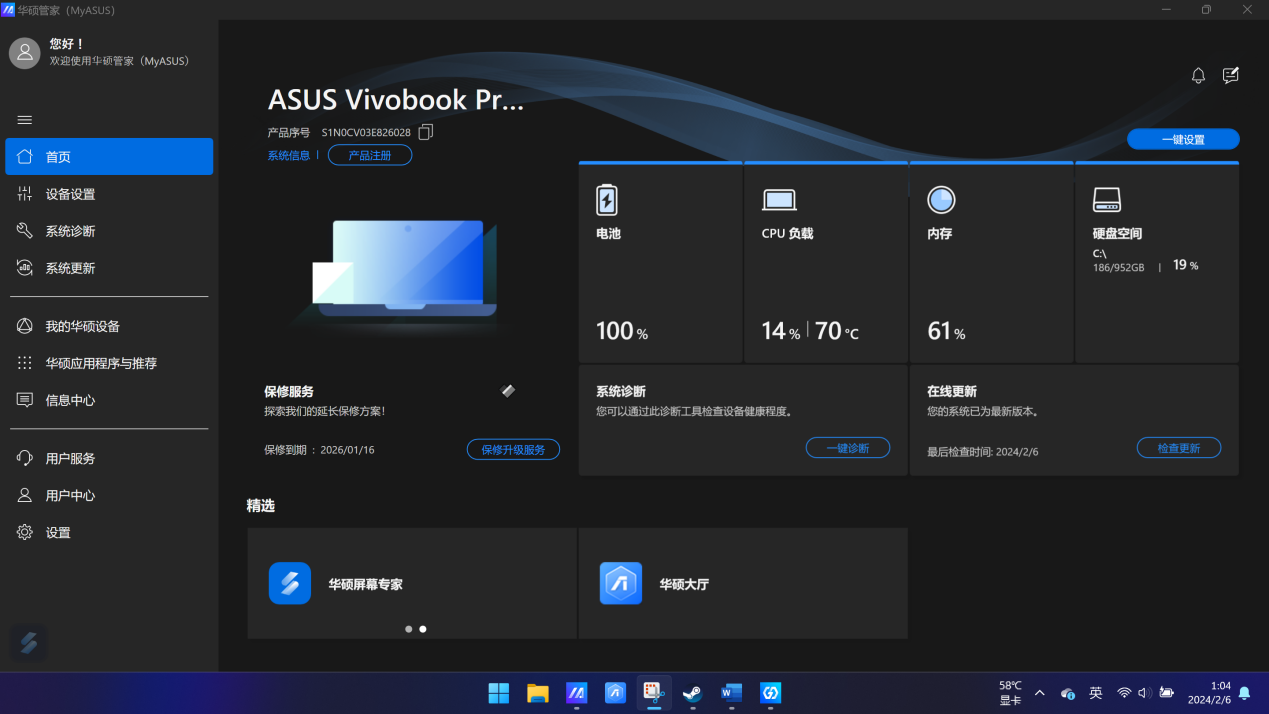Run 一键诊断 system diagnosis

pyautogui.click(x=847, y=447)
